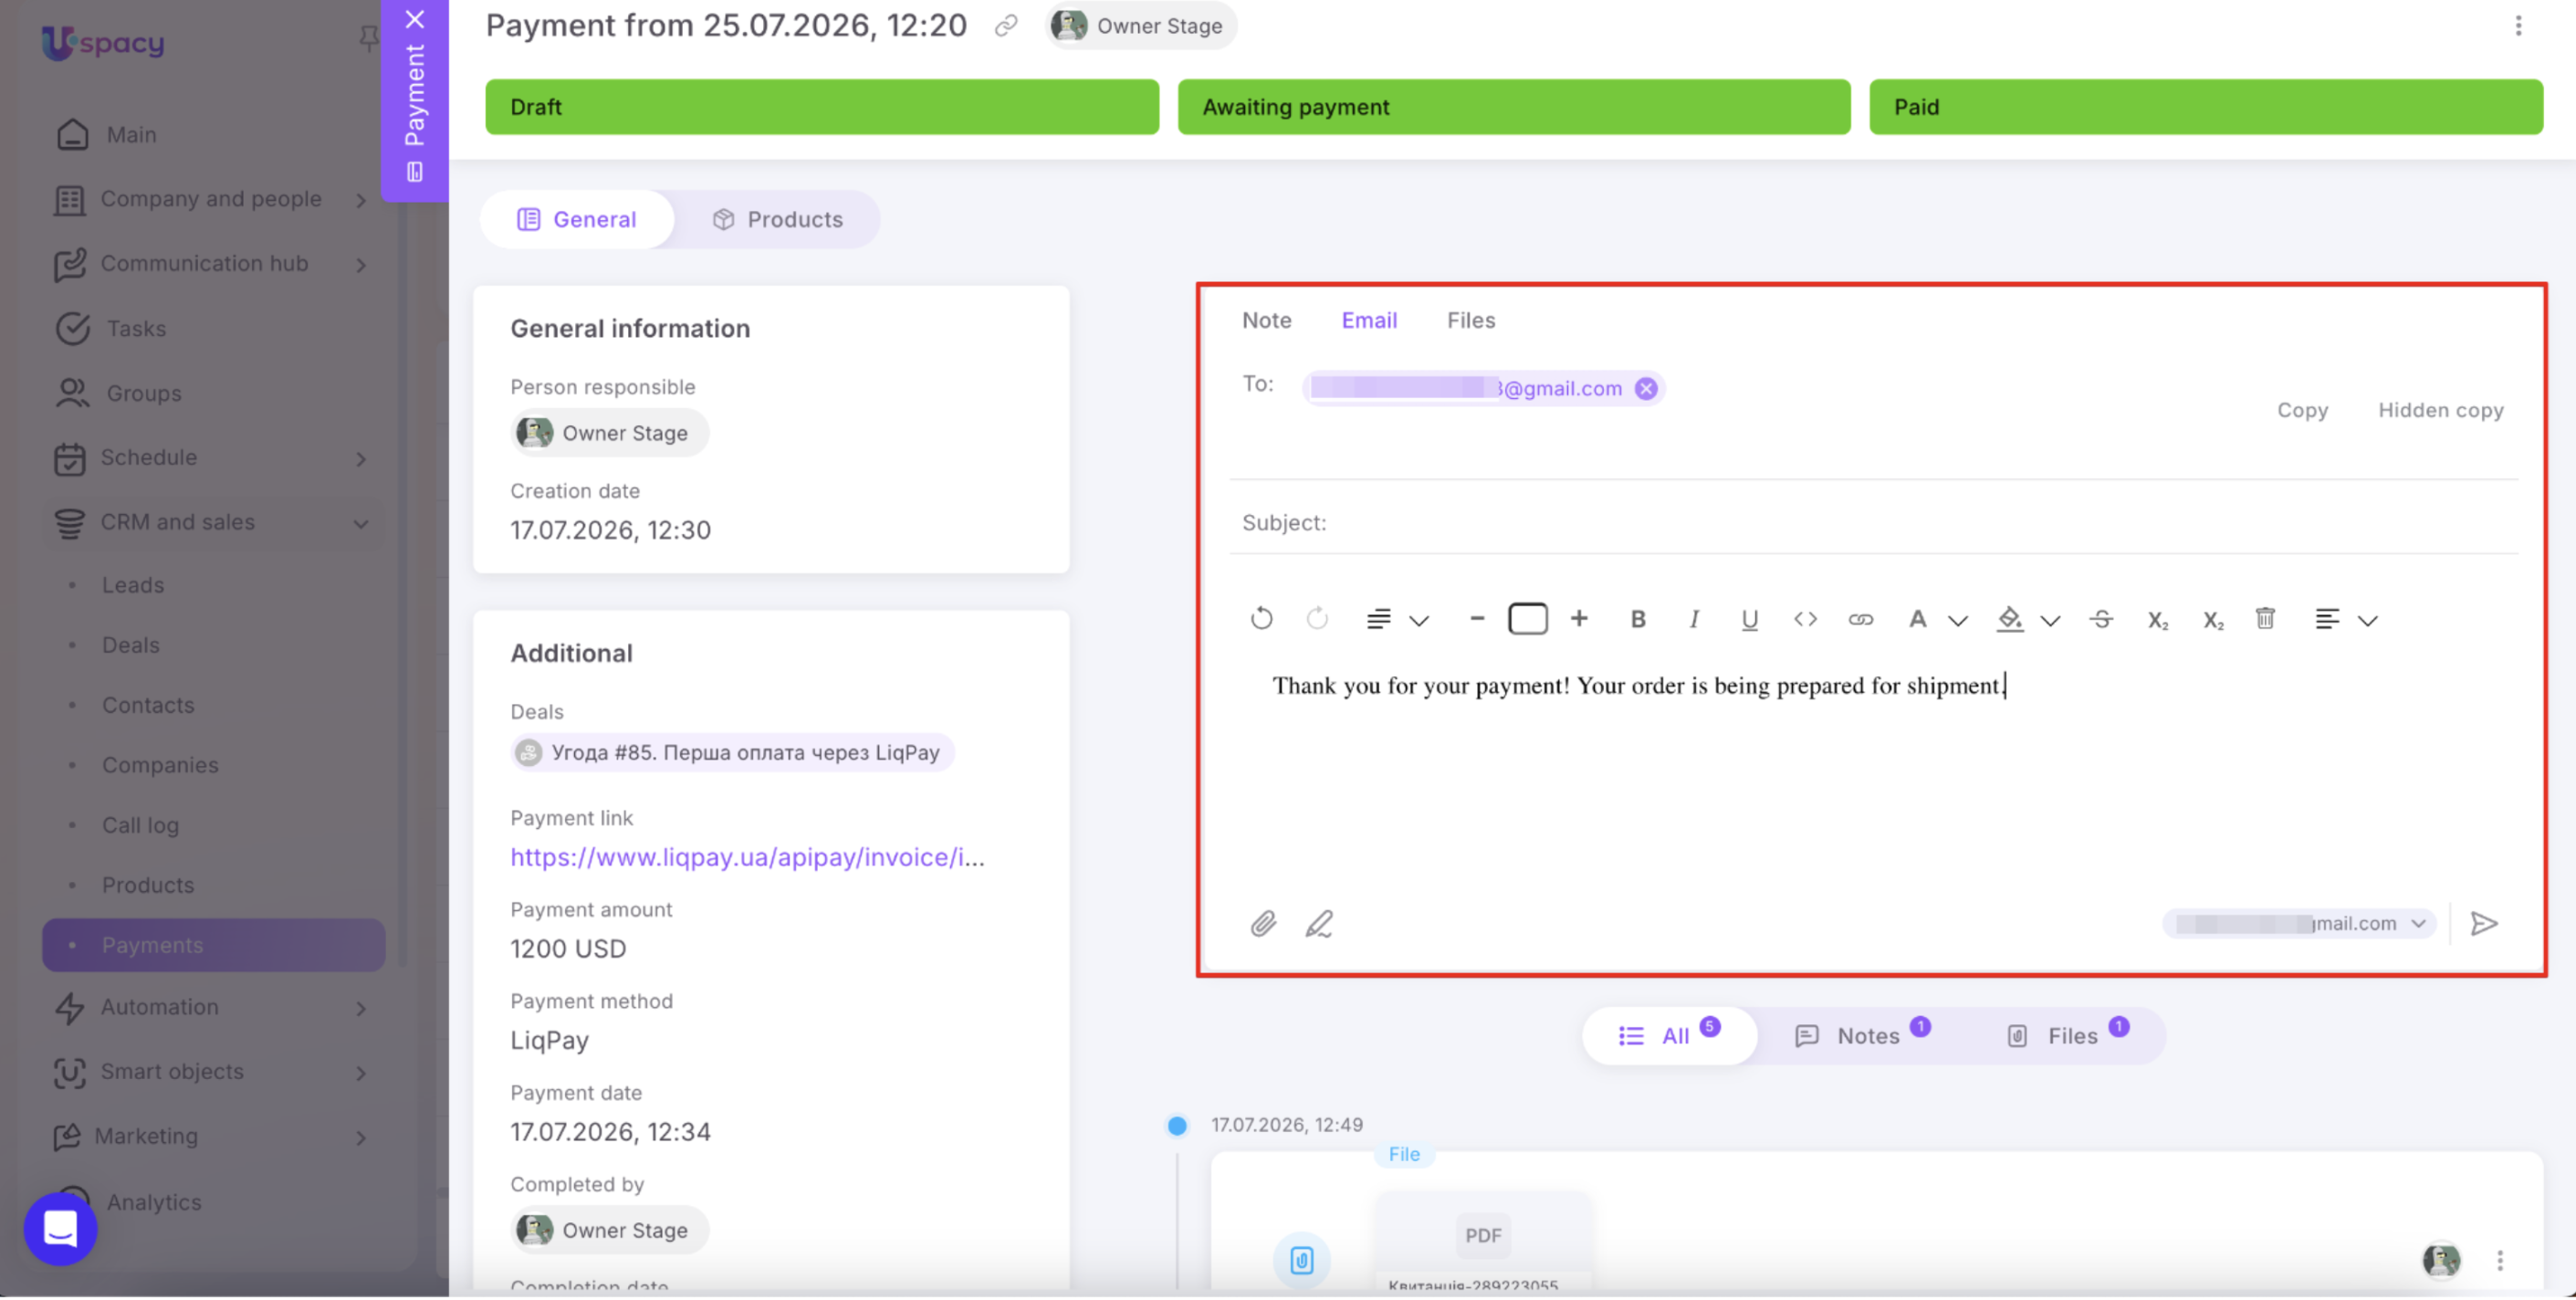Click the trash icon in the editor toolbar

tap(2265, 619)
